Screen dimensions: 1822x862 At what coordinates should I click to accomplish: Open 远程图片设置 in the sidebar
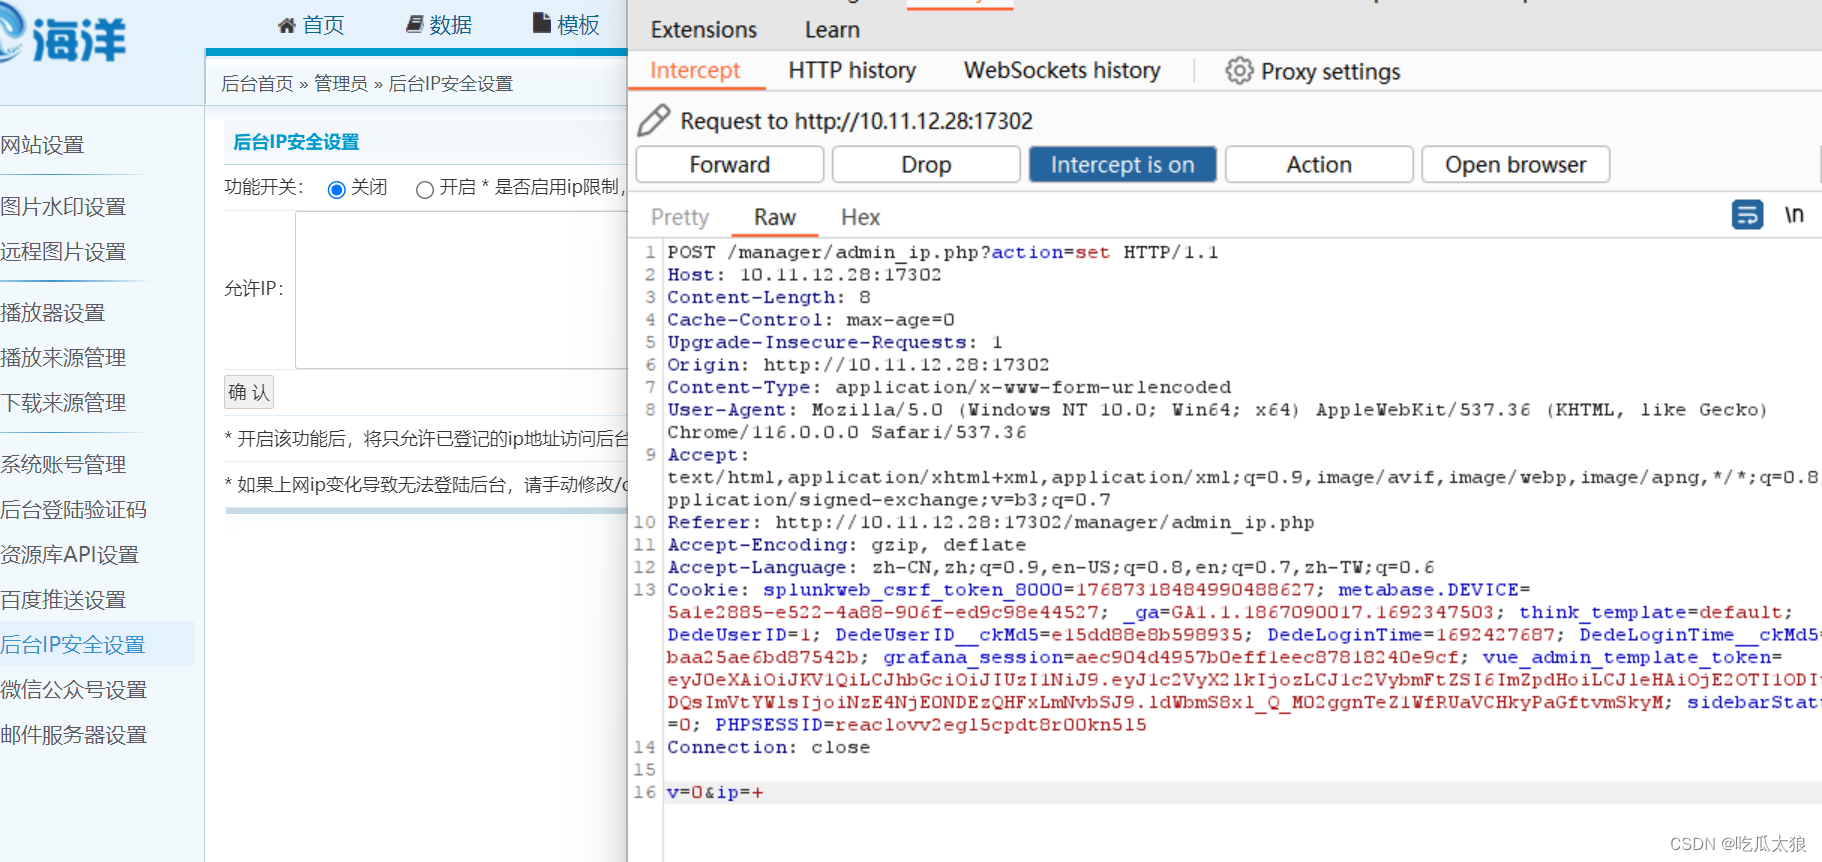(63, 252)
